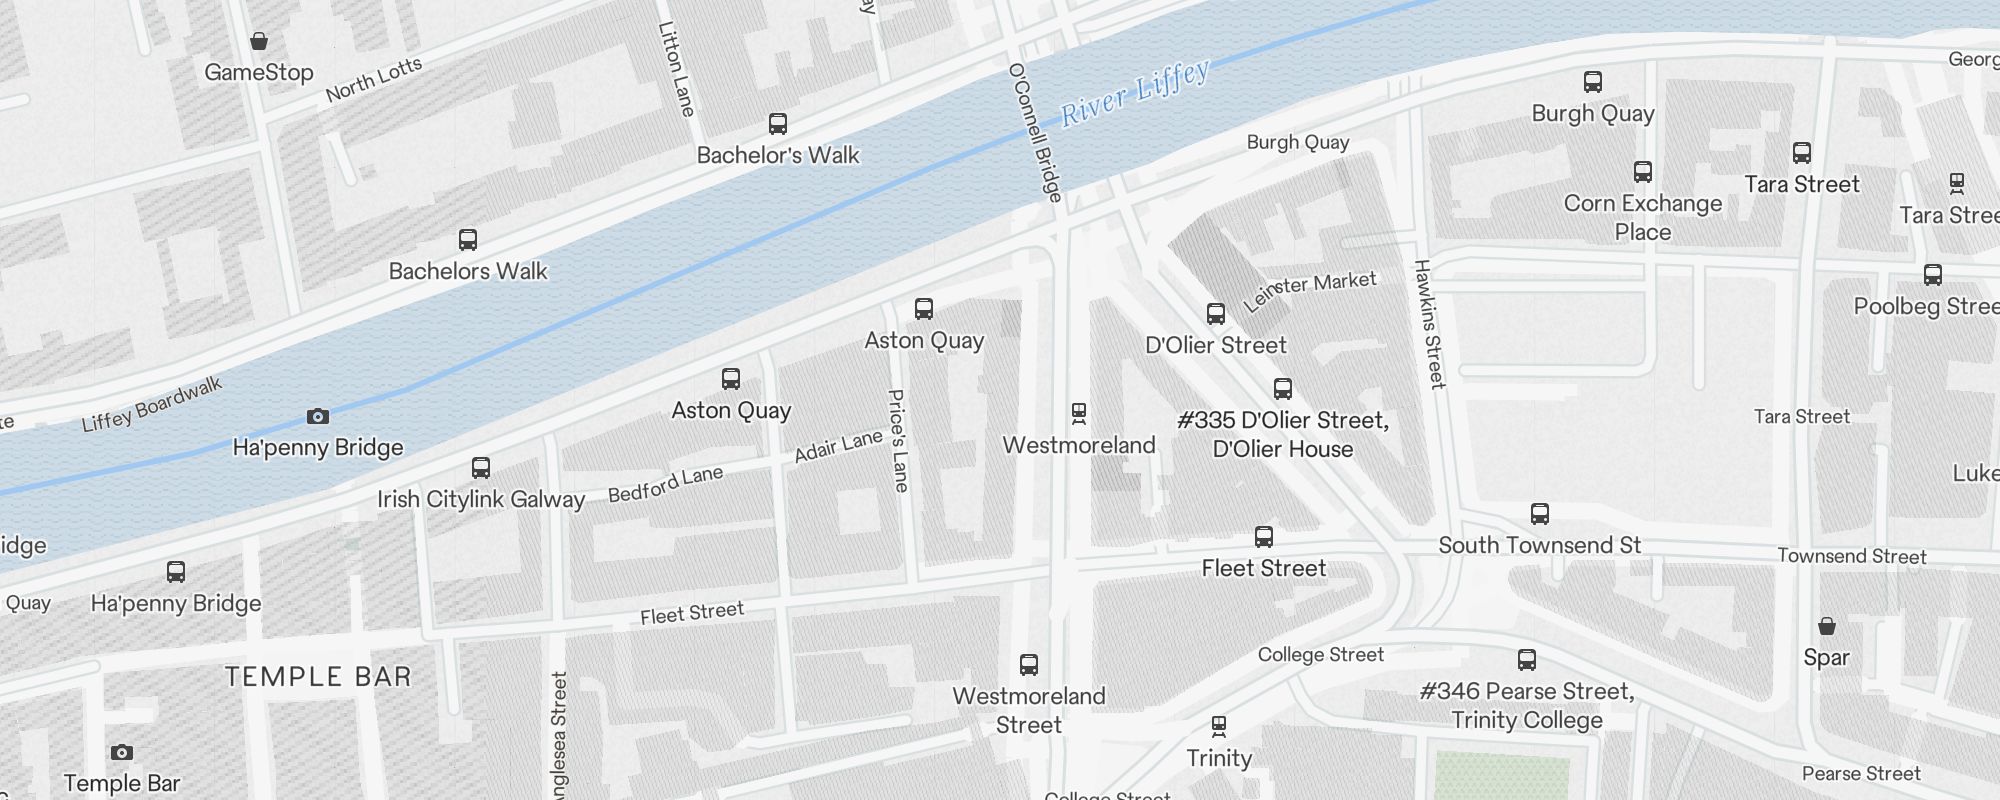Select the Bachelor's Walk bus stop icon

coord(778,124)
